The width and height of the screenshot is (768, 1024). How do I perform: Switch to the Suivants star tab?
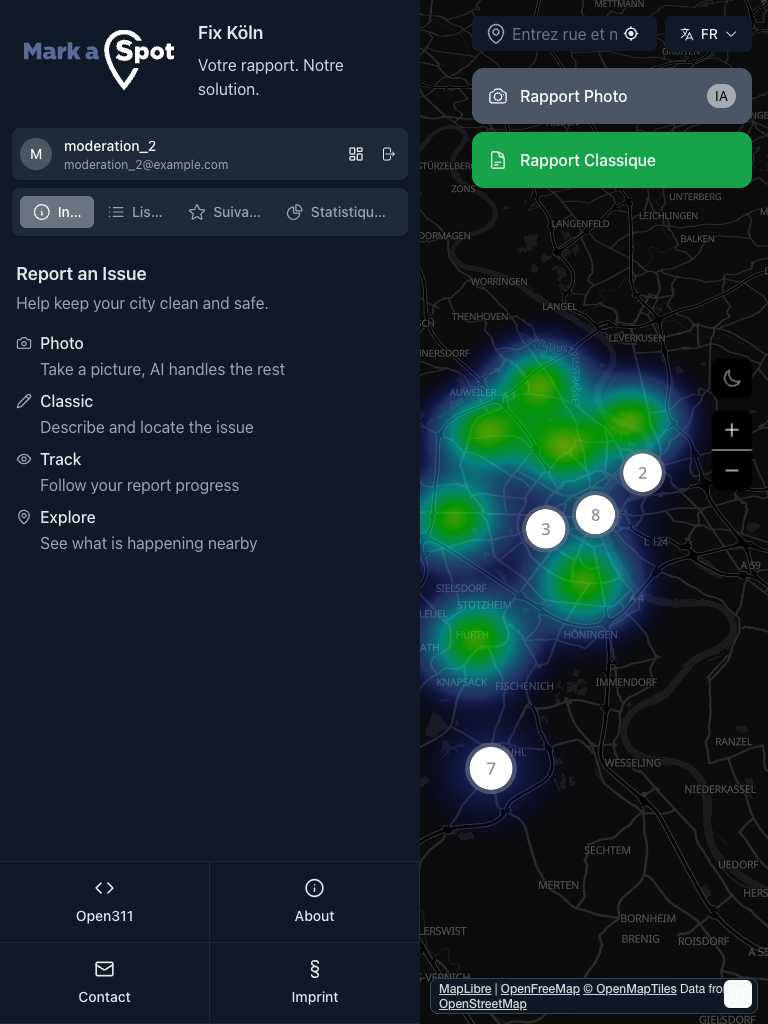[225, 212]
